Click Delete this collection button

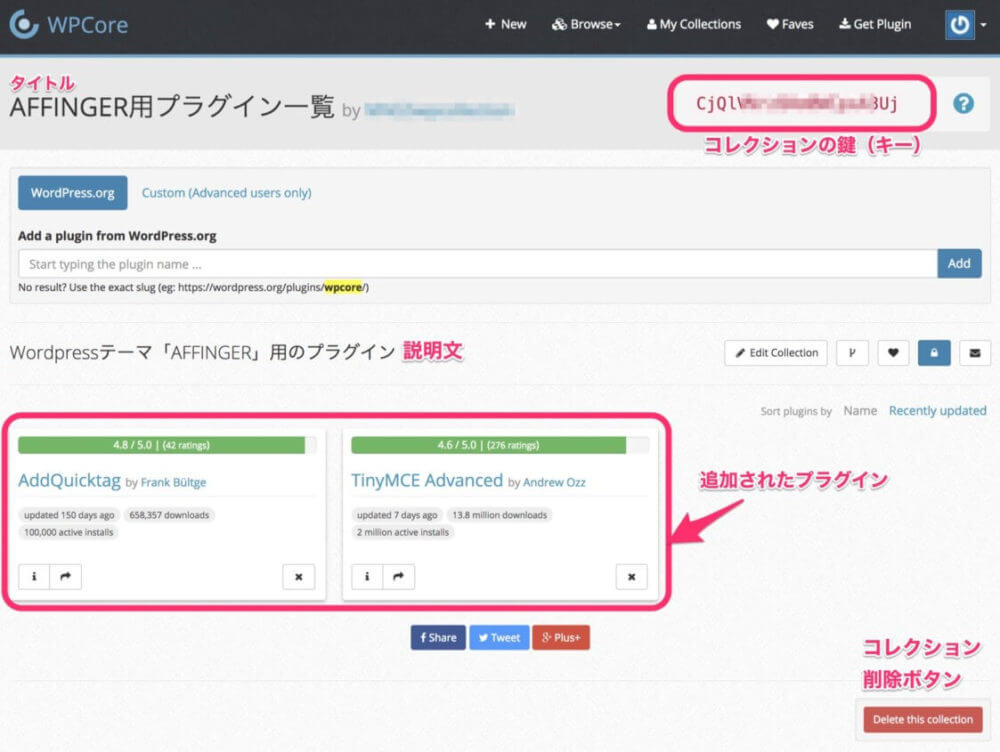923,719
